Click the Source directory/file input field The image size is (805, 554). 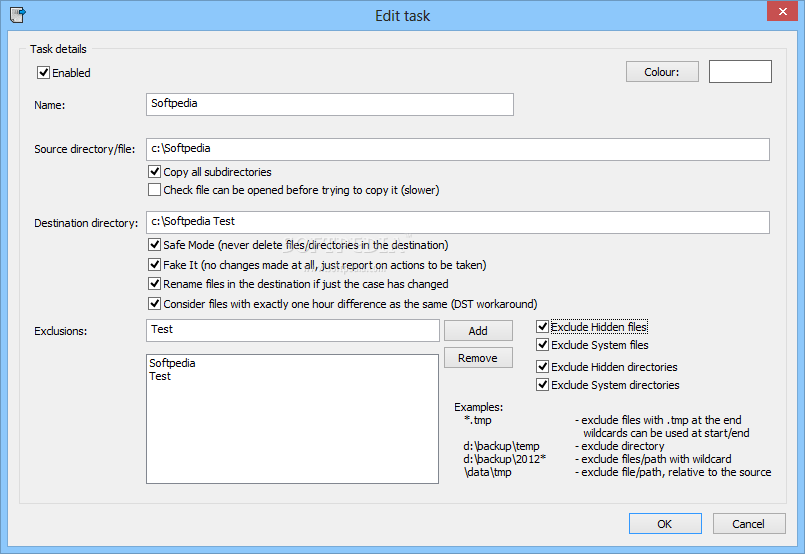point(457,149)
